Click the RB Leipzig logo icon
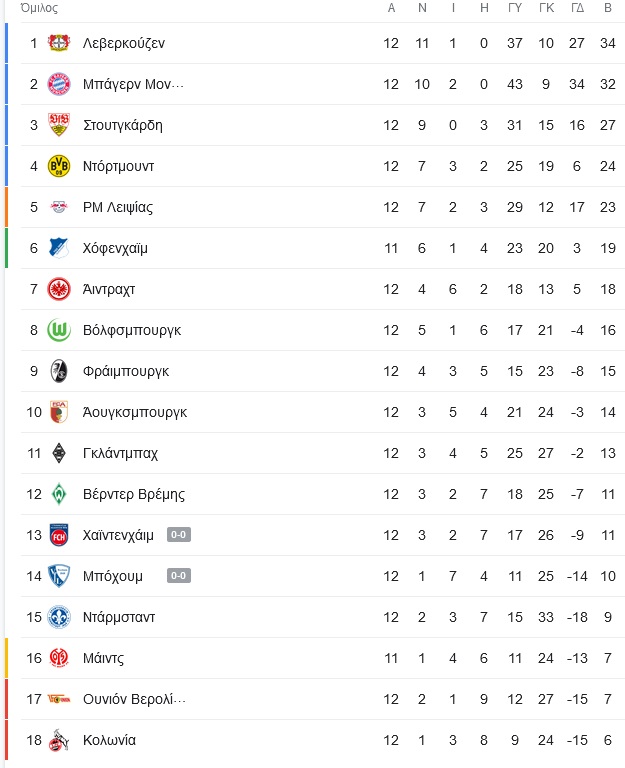The width and height of the screenshot is (625, 768). point(59,207)
